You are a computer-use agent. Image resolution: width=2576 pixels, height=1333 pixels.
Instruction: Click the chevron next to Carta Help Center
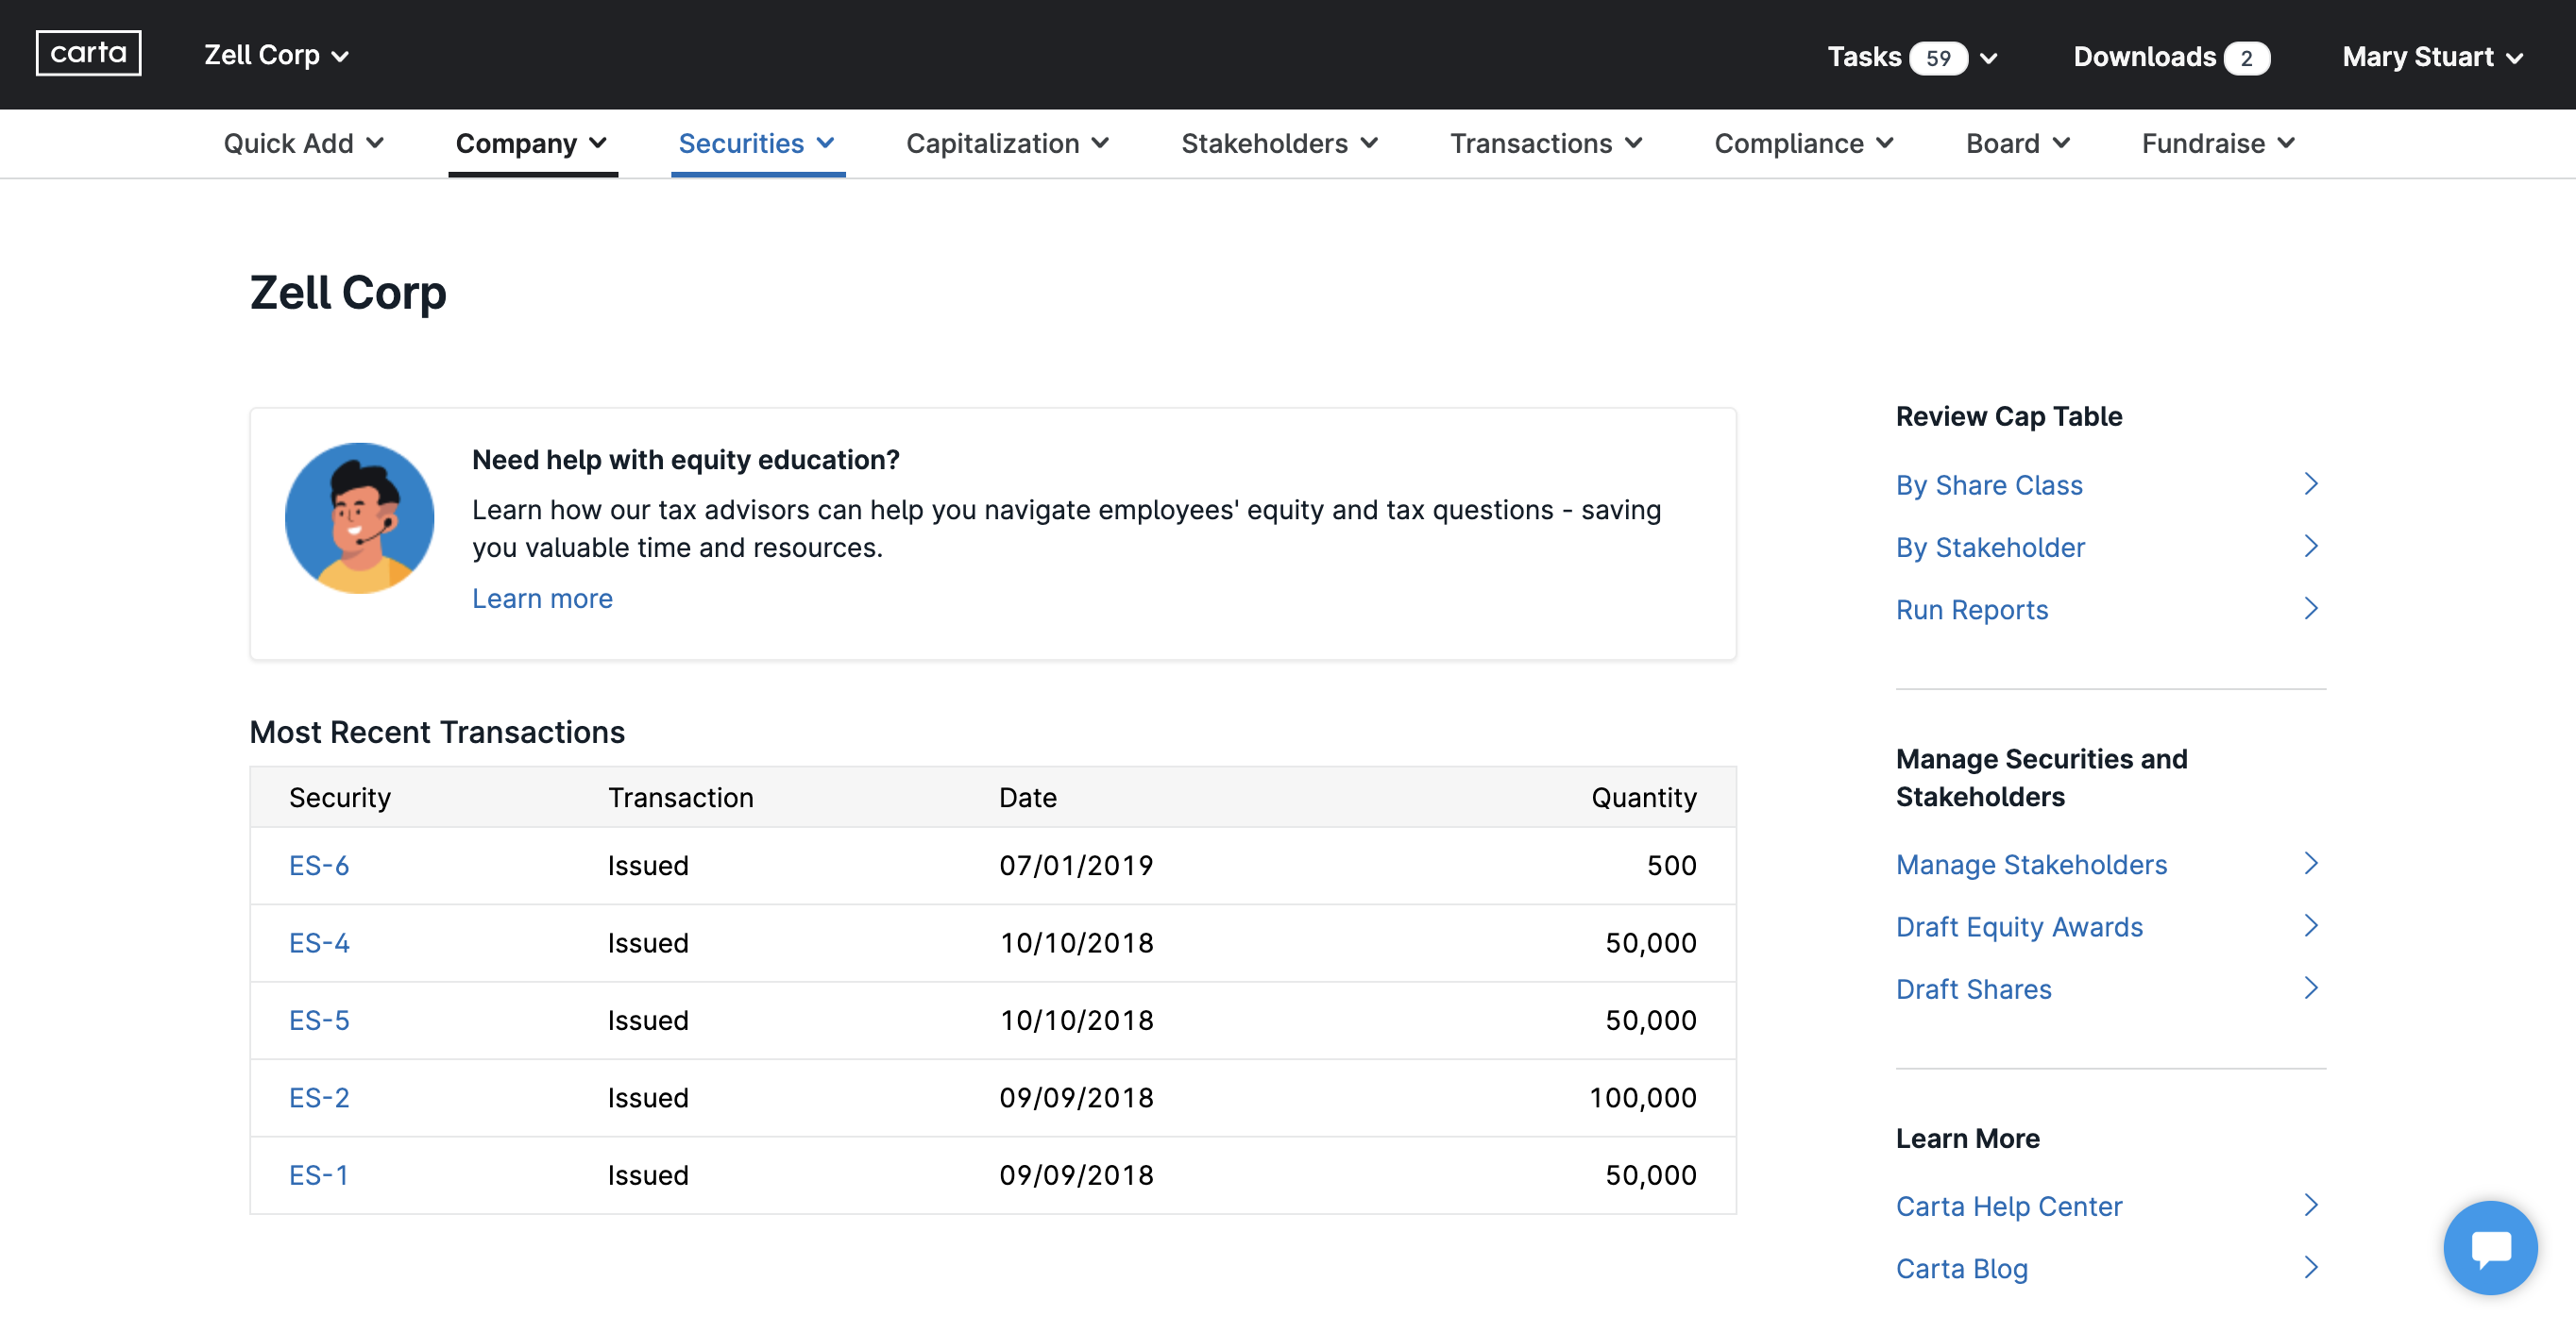click(x=2310, y=1204)
